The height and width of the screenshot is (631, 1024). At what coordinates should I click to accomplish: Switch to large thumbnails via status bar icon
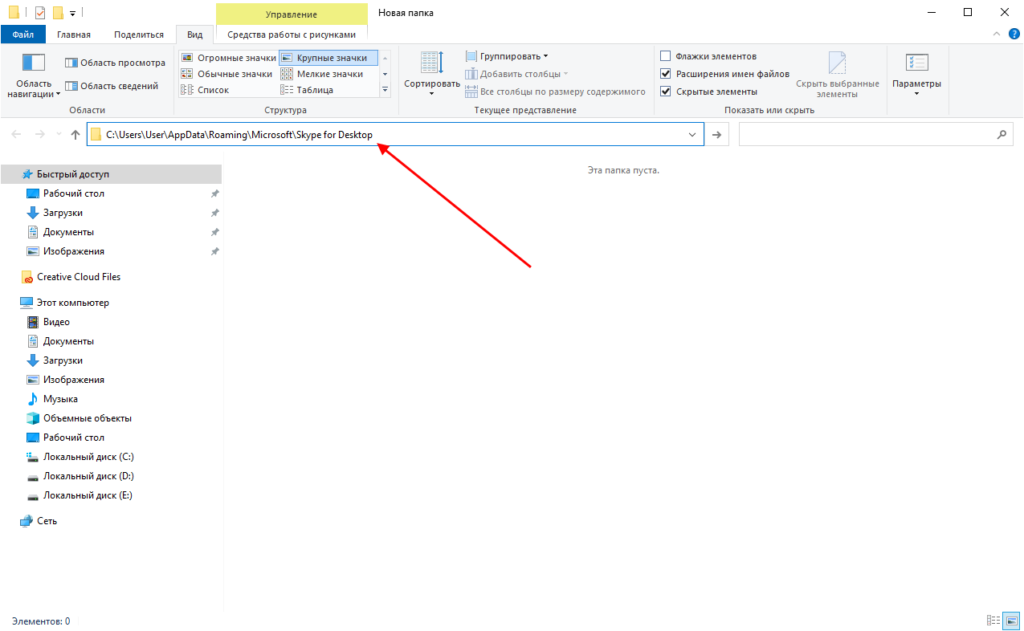(x=1012, y=621)
